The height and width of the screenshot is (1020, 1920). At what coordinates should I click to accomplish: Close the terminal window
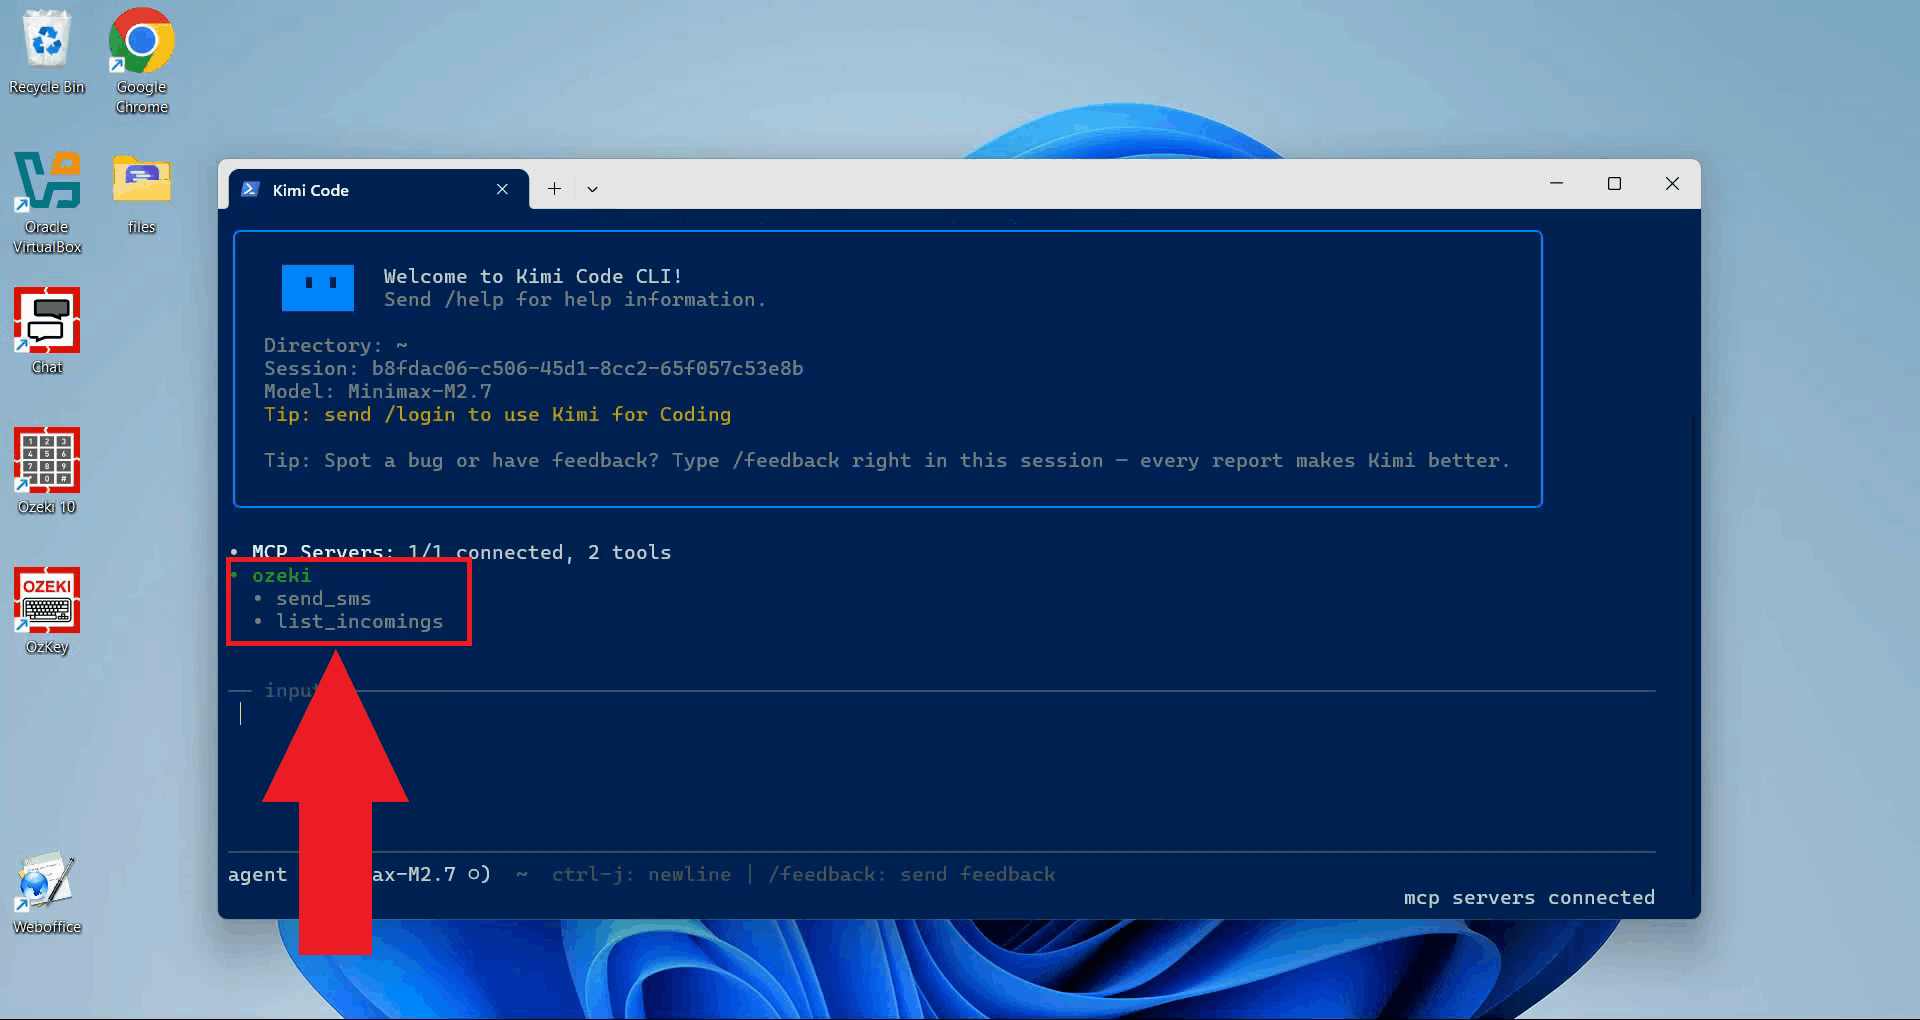click(x=1672, y=183)
